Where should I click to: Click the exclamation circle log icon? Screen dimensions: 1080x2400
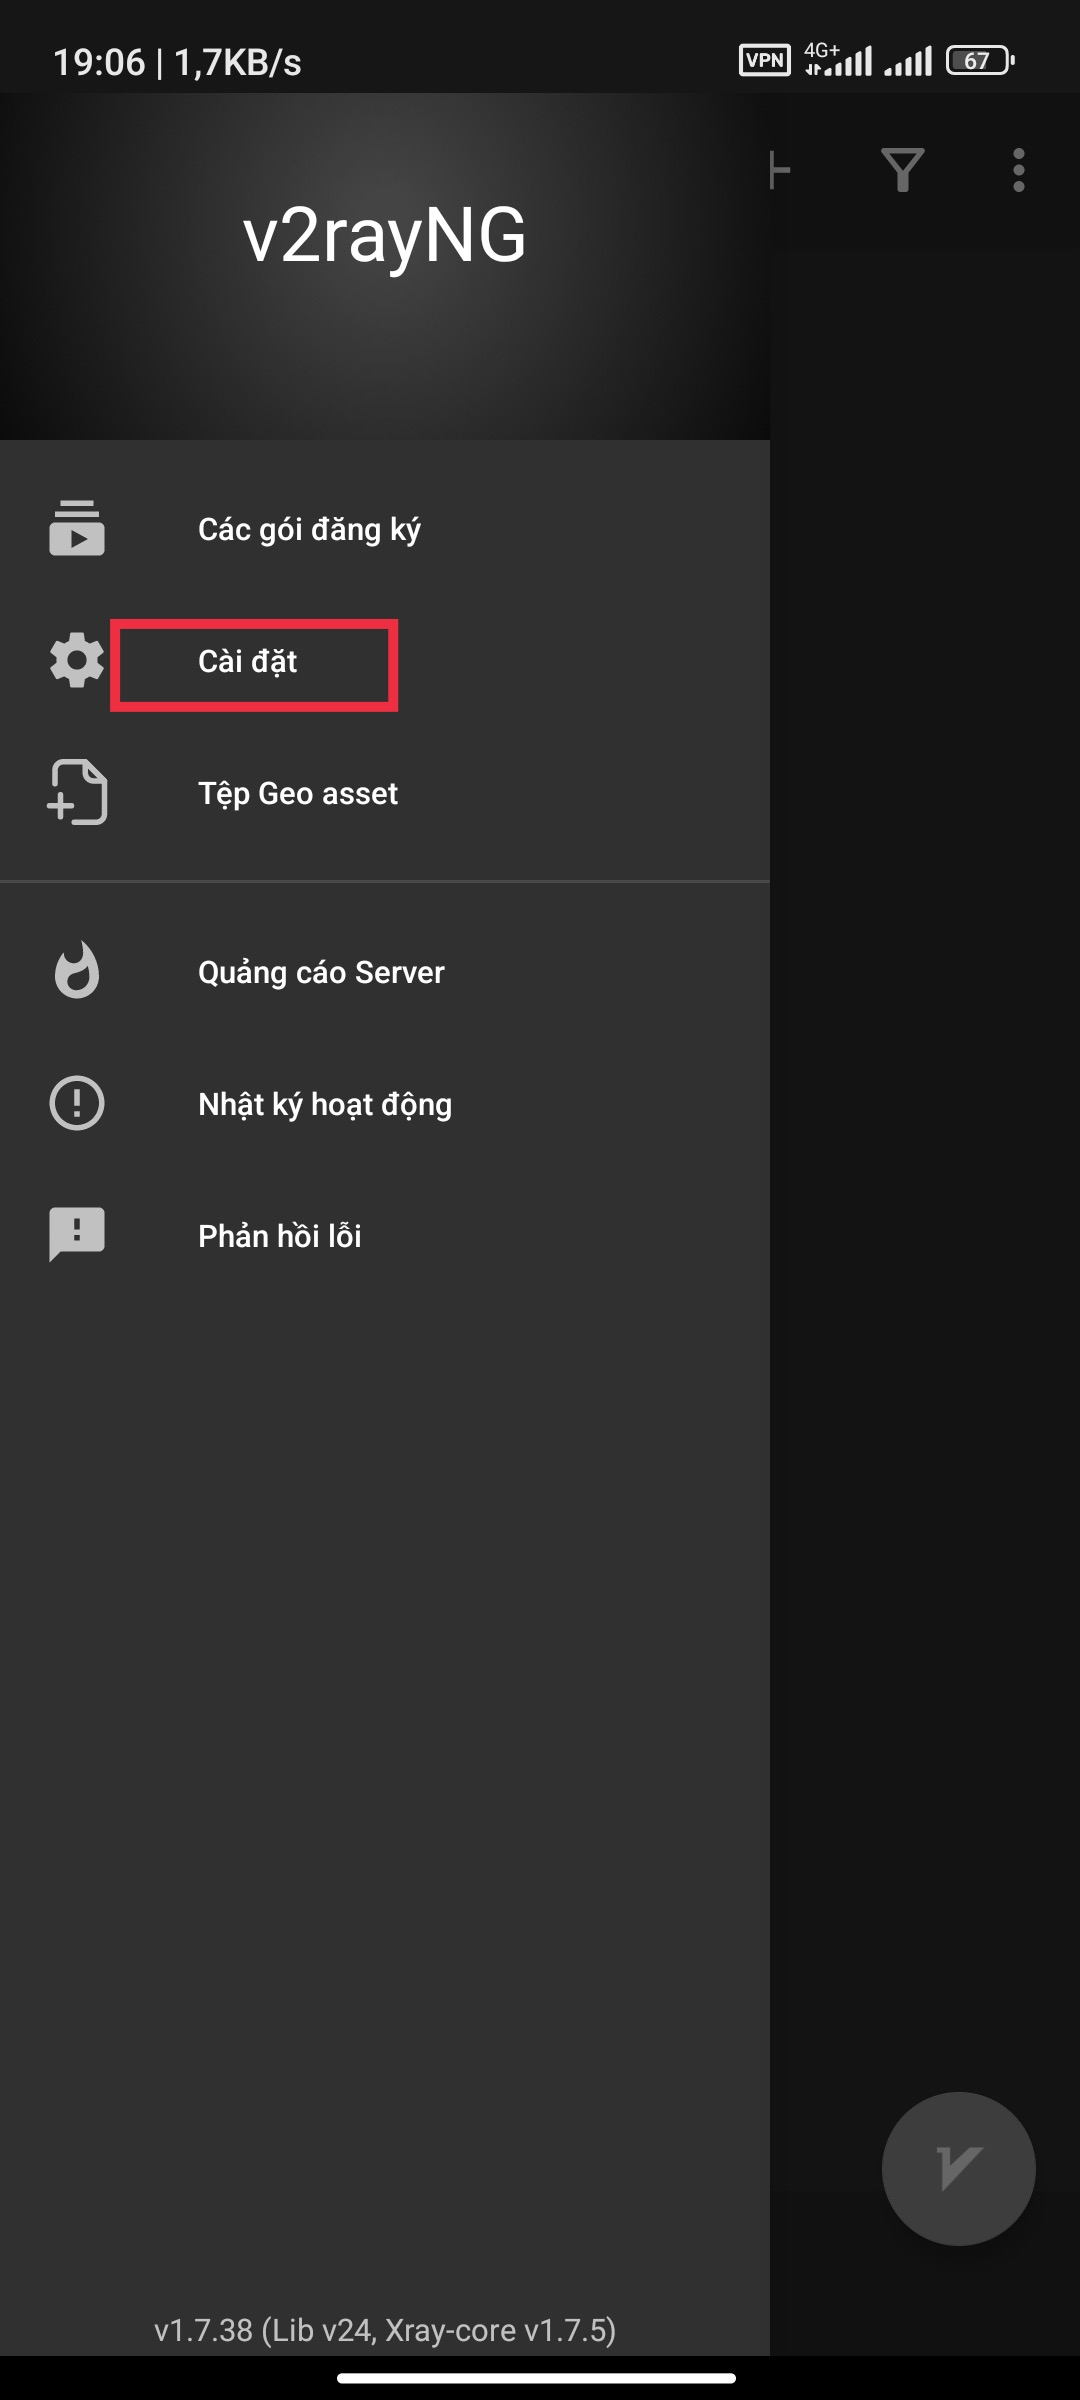(x=77, y=1103)
